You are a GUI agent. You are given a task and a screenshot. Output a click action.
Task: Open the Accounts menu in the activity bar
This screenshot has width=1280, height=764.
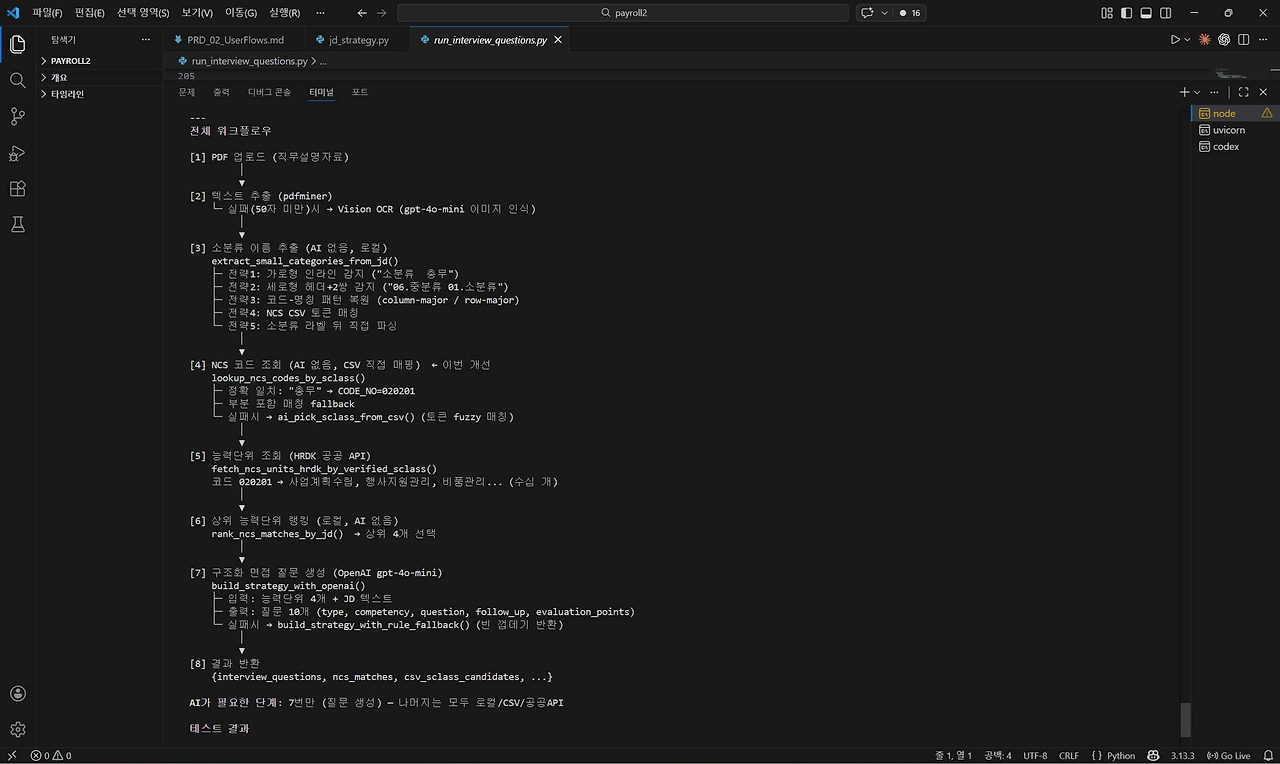pos(17,693)
